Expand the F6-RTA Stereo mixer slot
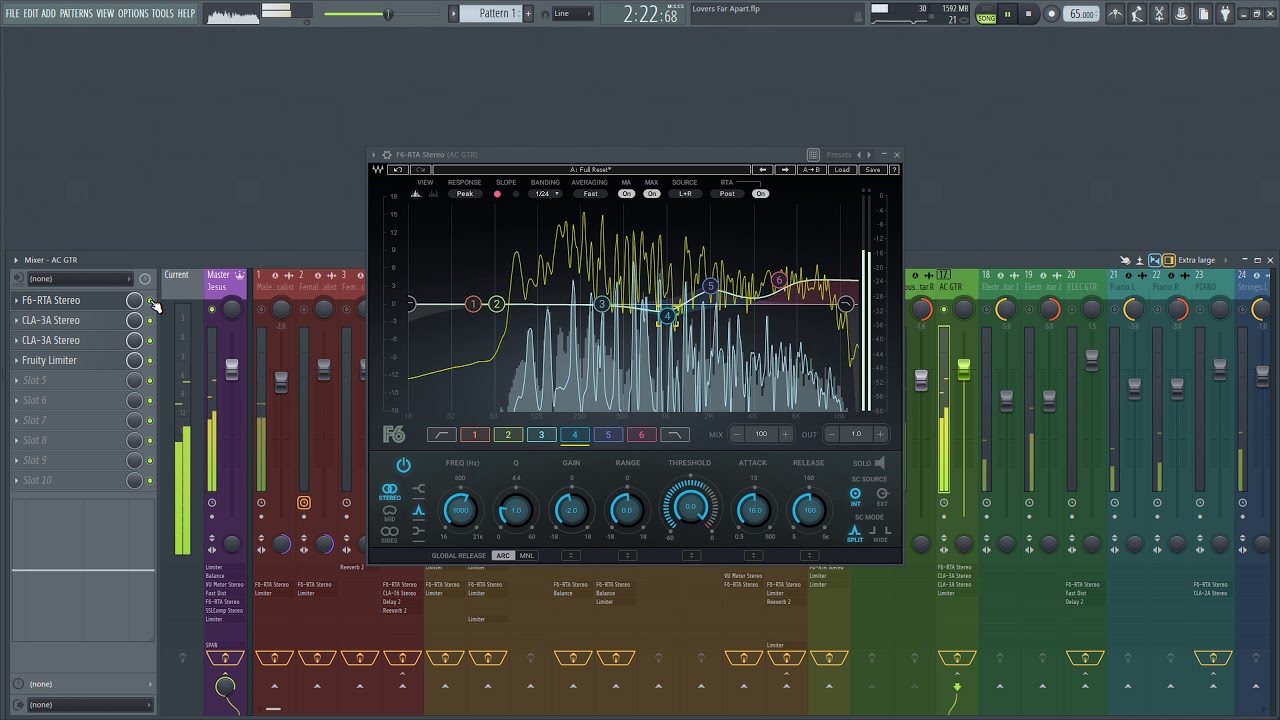The image size is (1280, 720). click(x=16, y=300)
